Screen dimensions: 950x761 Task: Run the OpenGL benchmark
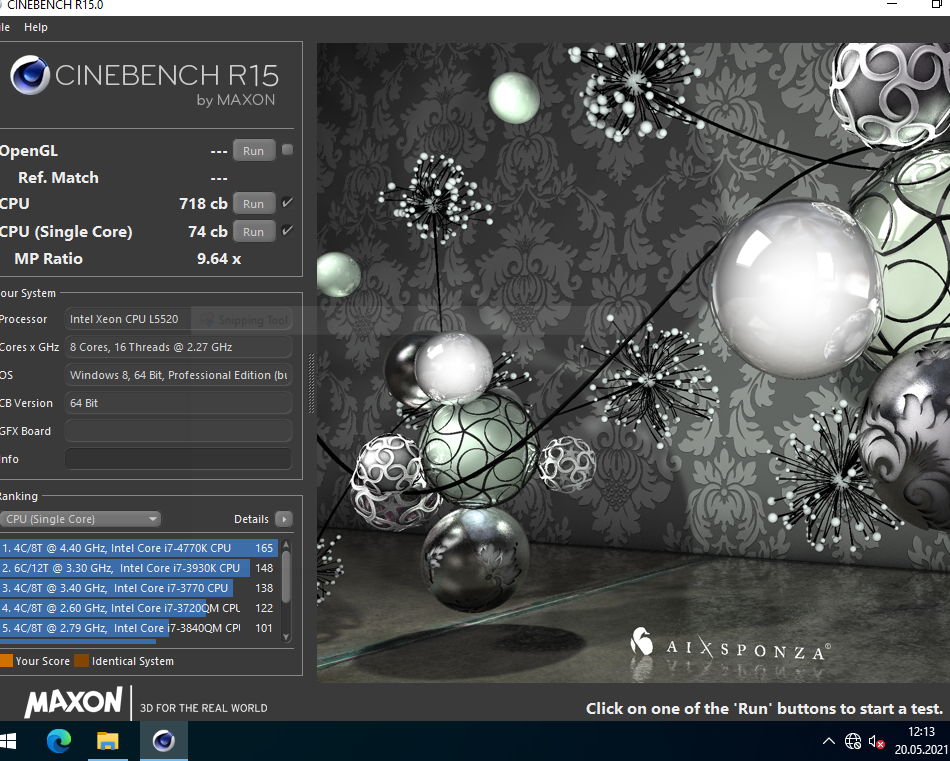click(254, 151)
